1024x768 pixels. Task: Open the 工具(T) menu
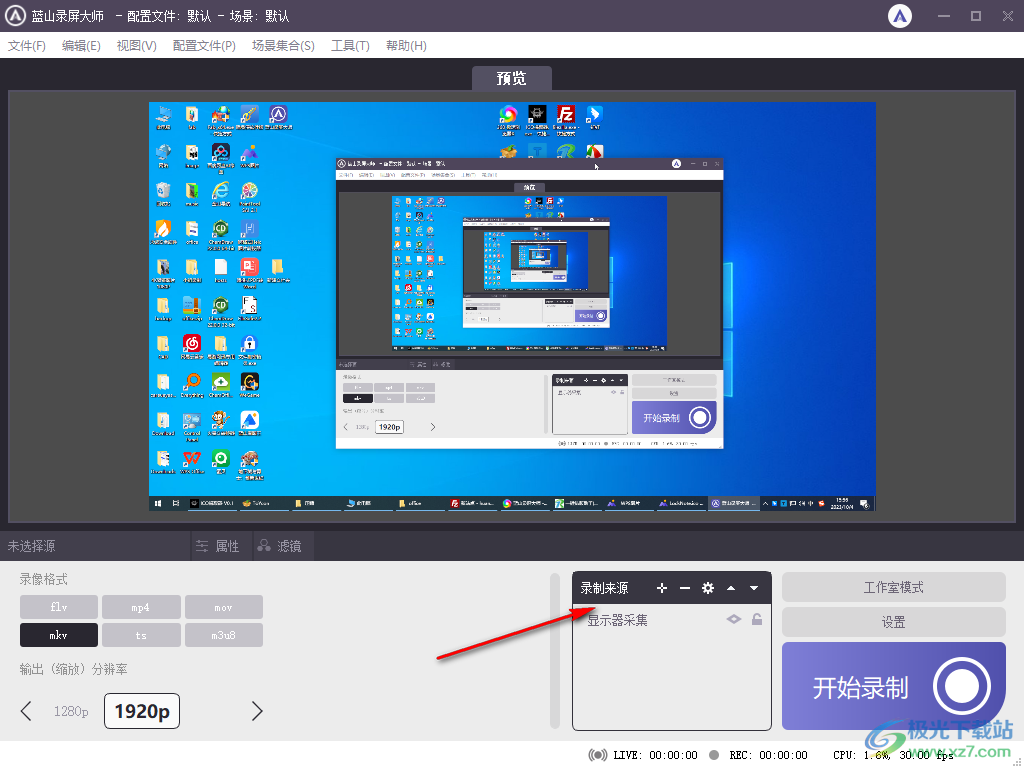pos(350,46)
